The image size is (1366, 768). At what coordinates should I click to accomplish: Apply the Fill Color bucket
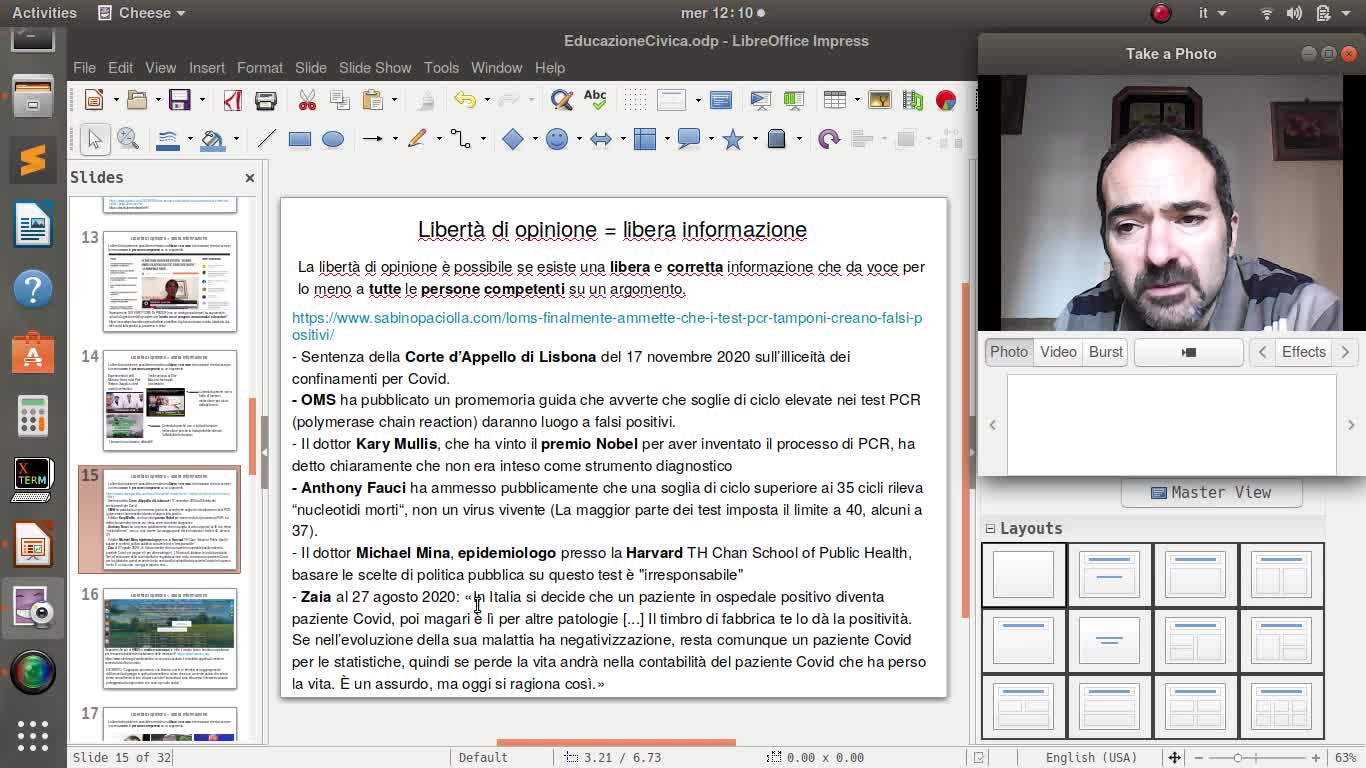(213, 139)
